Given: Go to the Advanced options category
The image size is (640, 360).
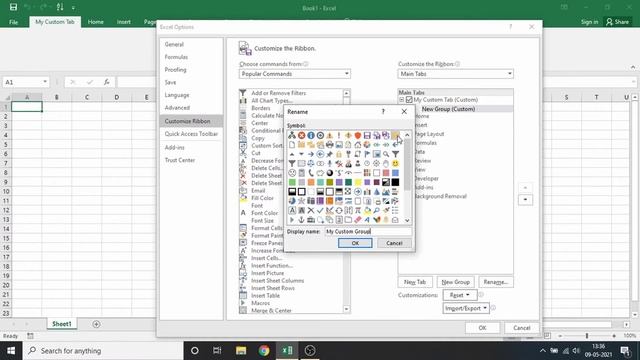Looking at the screenshot, I should pyautogui.click(x=177, y=108).
